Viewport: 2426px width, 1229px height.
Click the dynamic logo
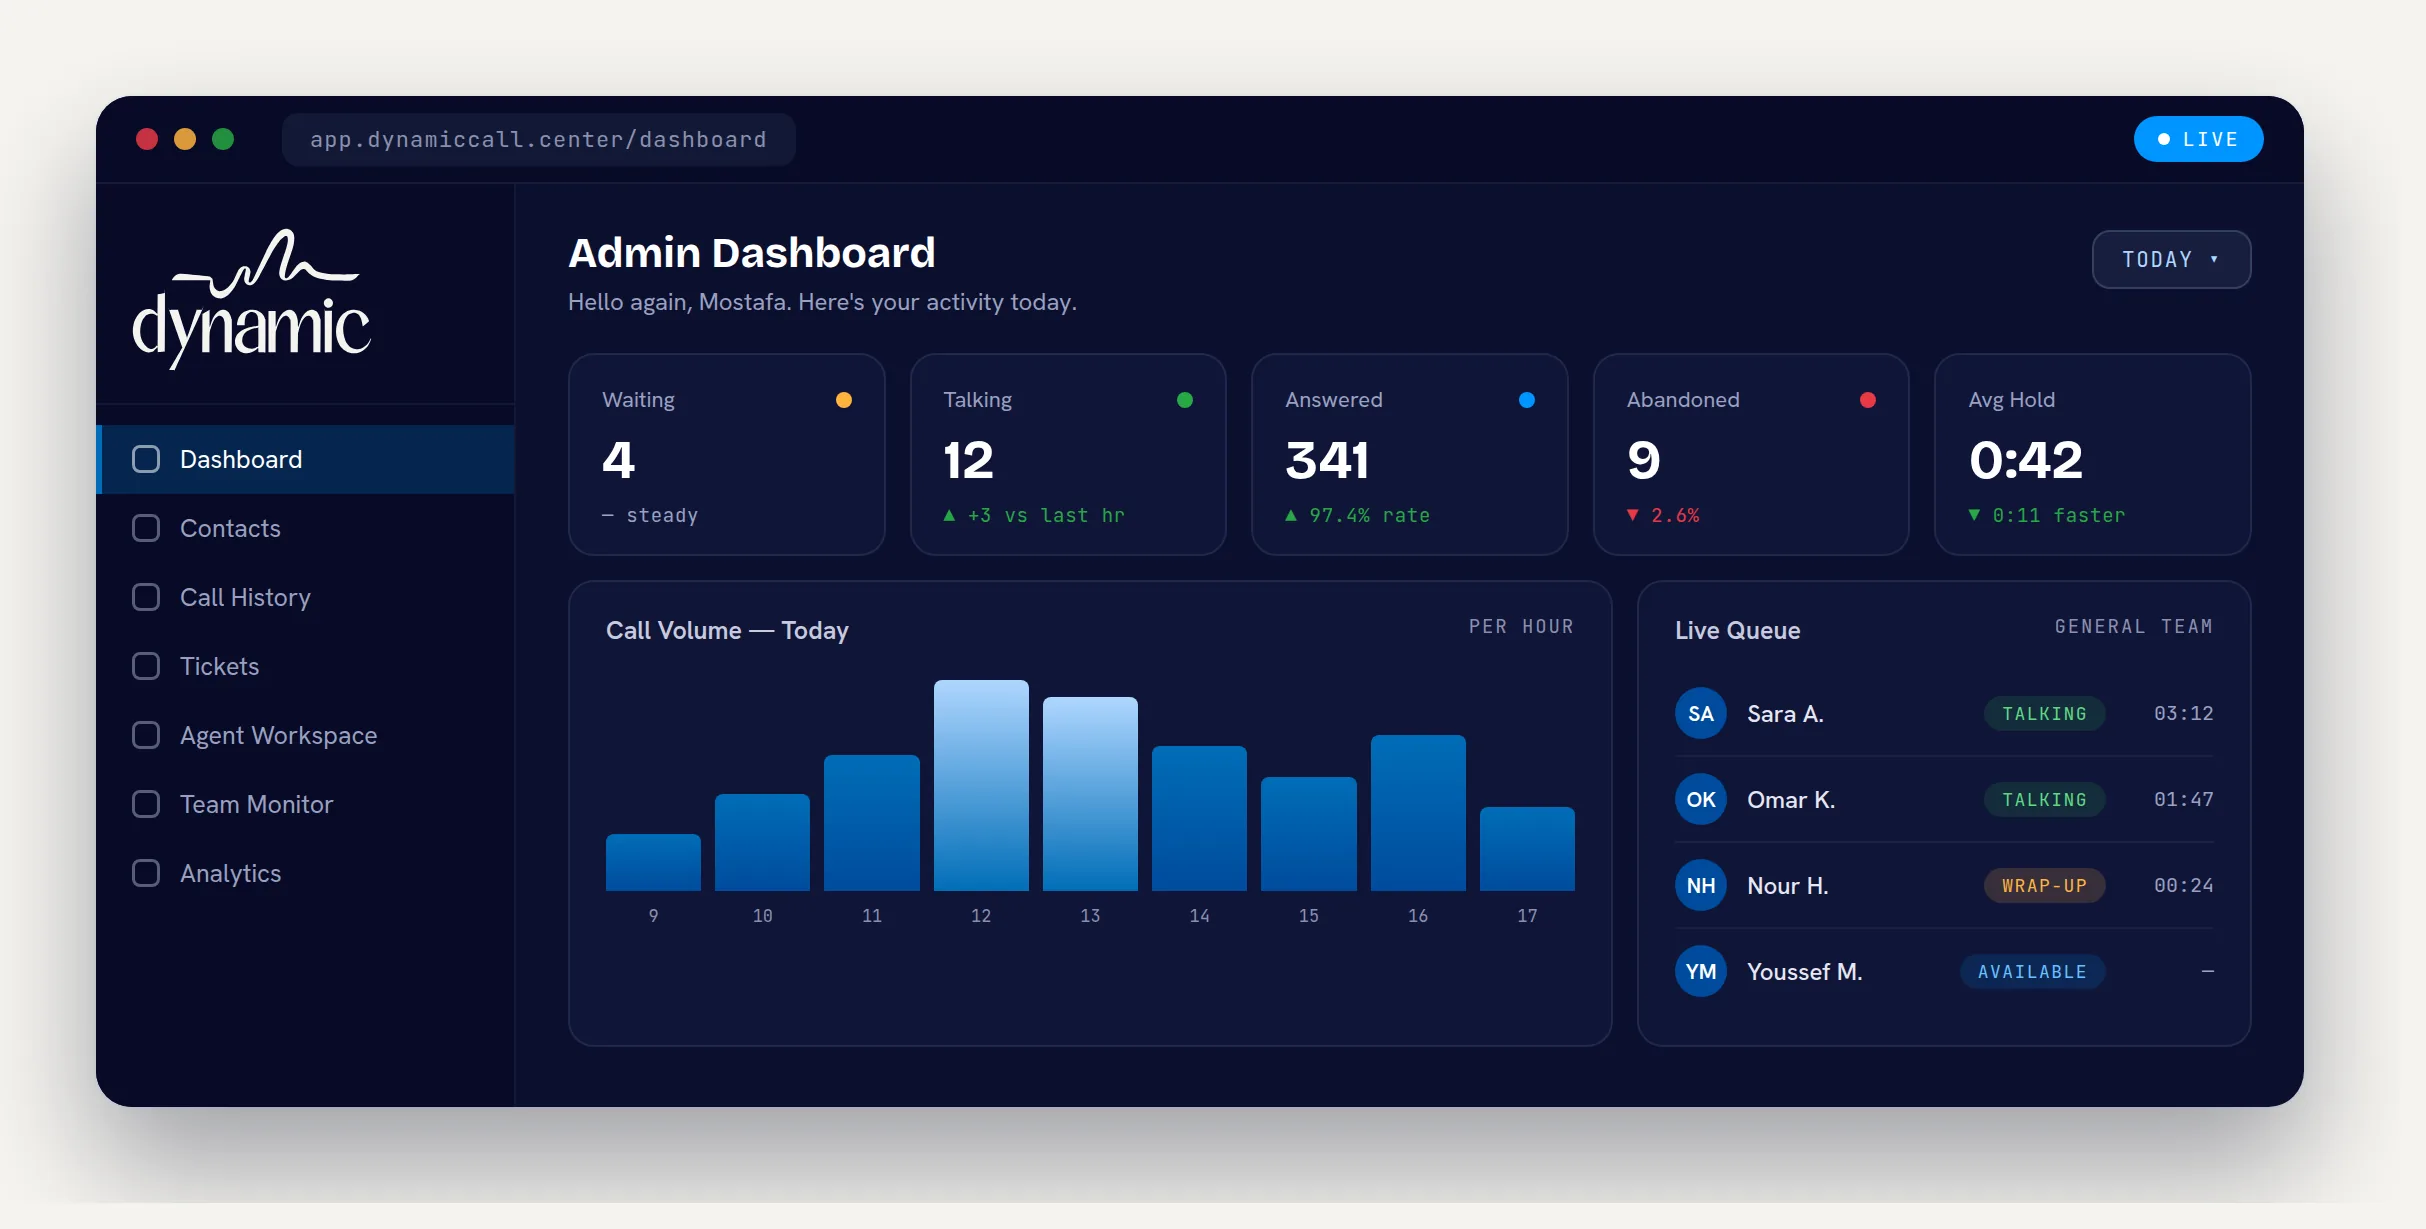click(x=251, y=298)
